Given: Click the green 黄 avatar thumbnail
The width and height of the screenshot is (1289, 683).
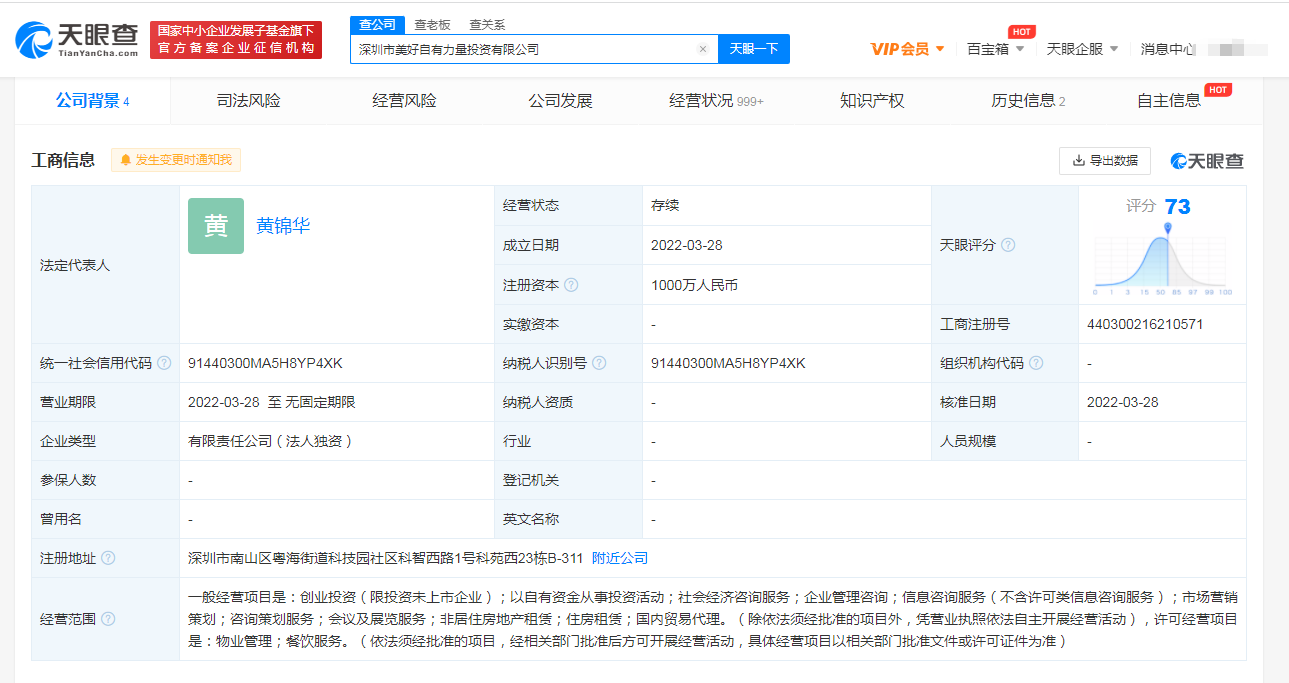Looking at the screenshot, I should click(x=216, y=226).
